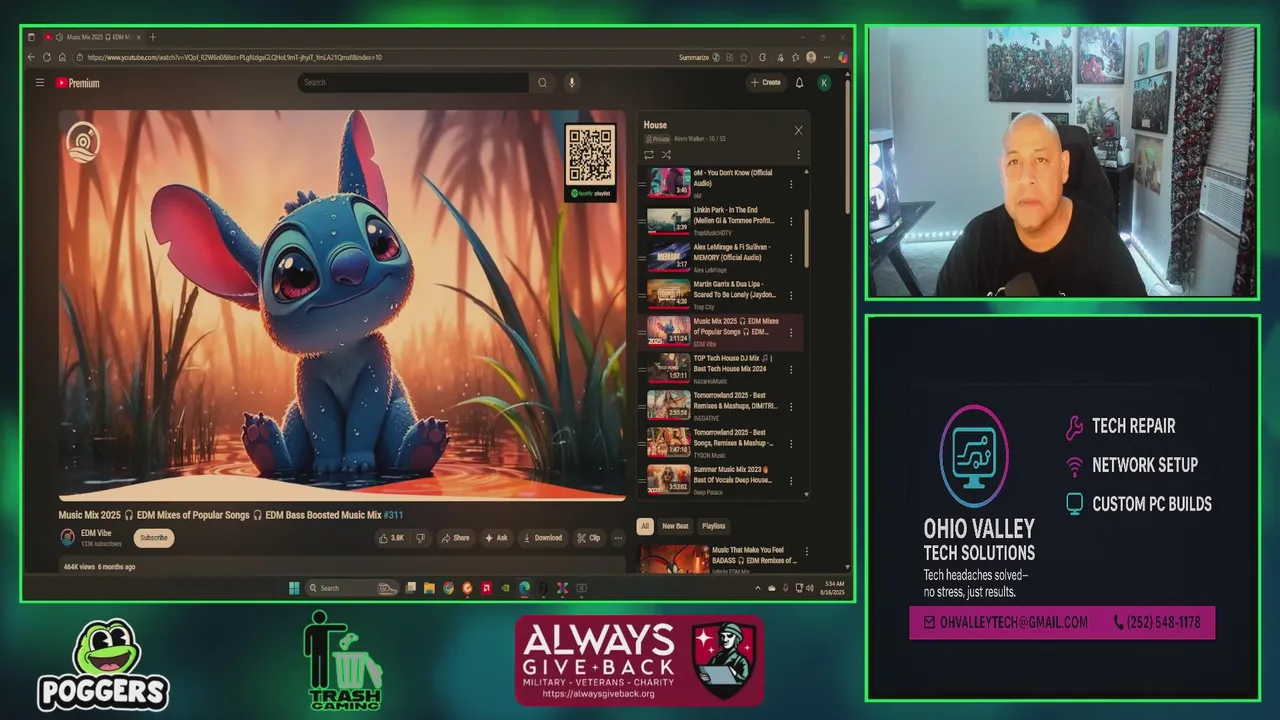Image resolution: width=1280 pixels, height=720 pixels.
Task: Open the account avatar menu labeled K
Action: 824,83
